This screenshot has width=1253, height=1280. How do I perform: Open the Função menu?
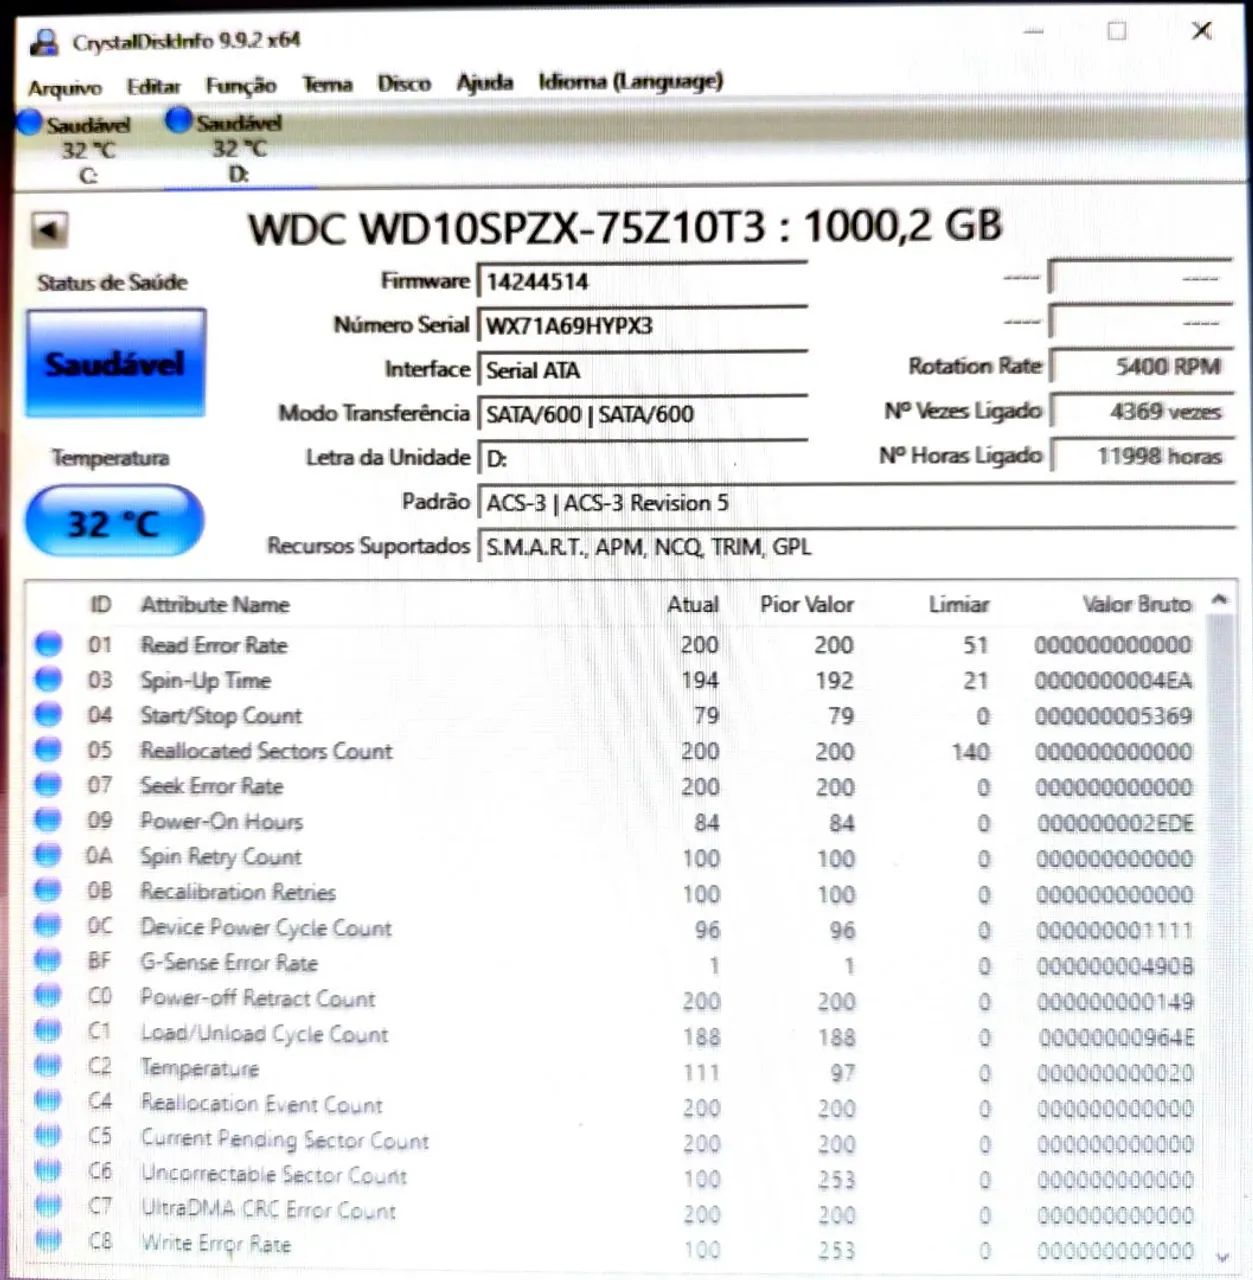coord(241,85)
